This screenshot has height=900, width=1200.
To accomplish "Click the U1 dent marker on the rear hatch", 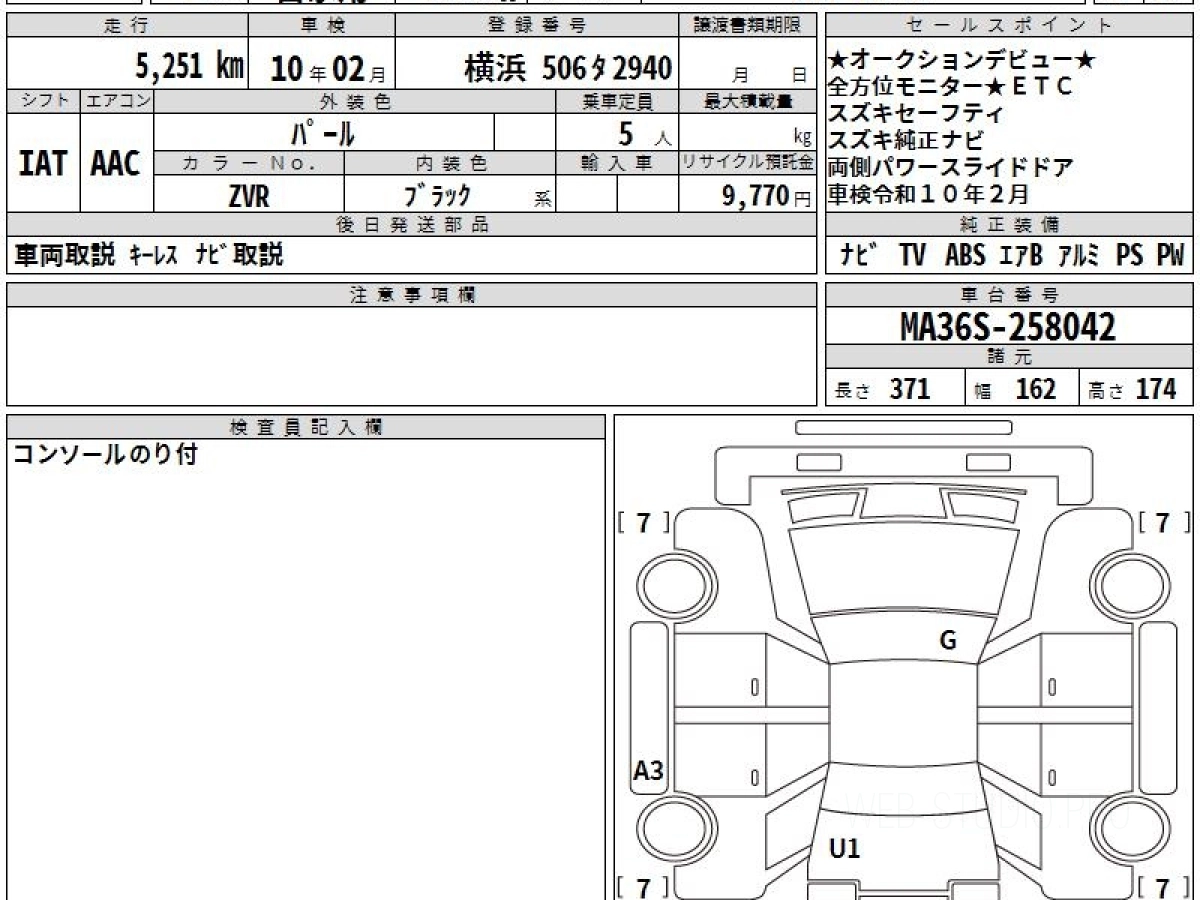I will (x=844, y=849).
